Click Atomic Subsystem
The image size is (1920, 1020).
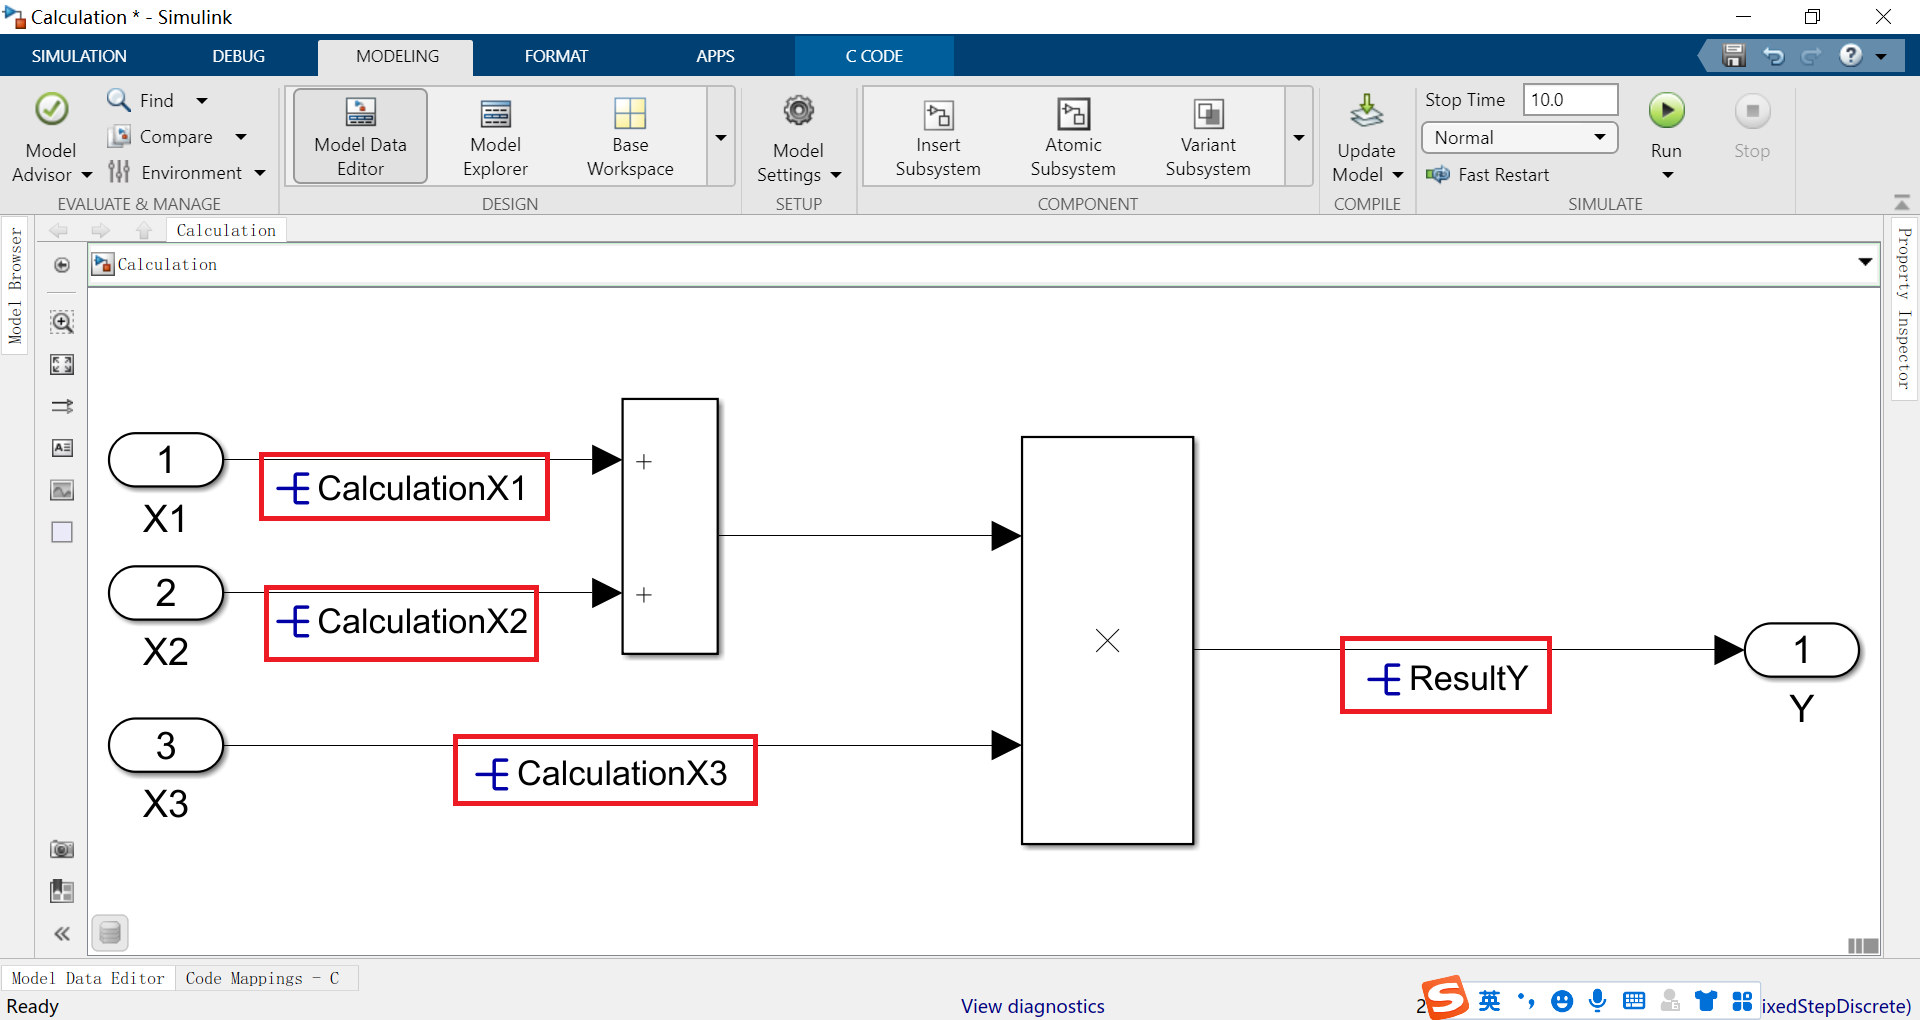click(1073, 137)
